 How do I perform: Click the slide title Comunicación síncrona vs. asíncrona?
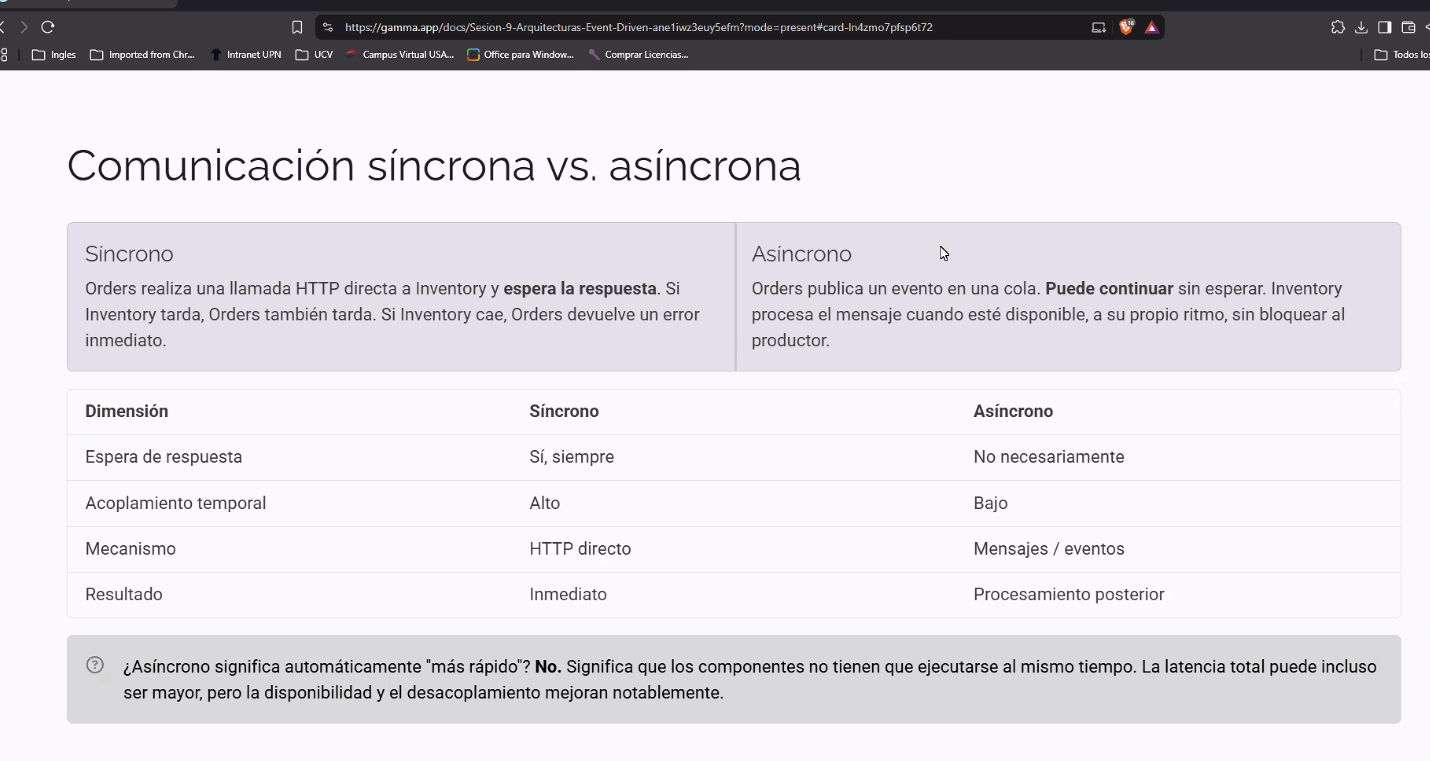pos(434,166)
